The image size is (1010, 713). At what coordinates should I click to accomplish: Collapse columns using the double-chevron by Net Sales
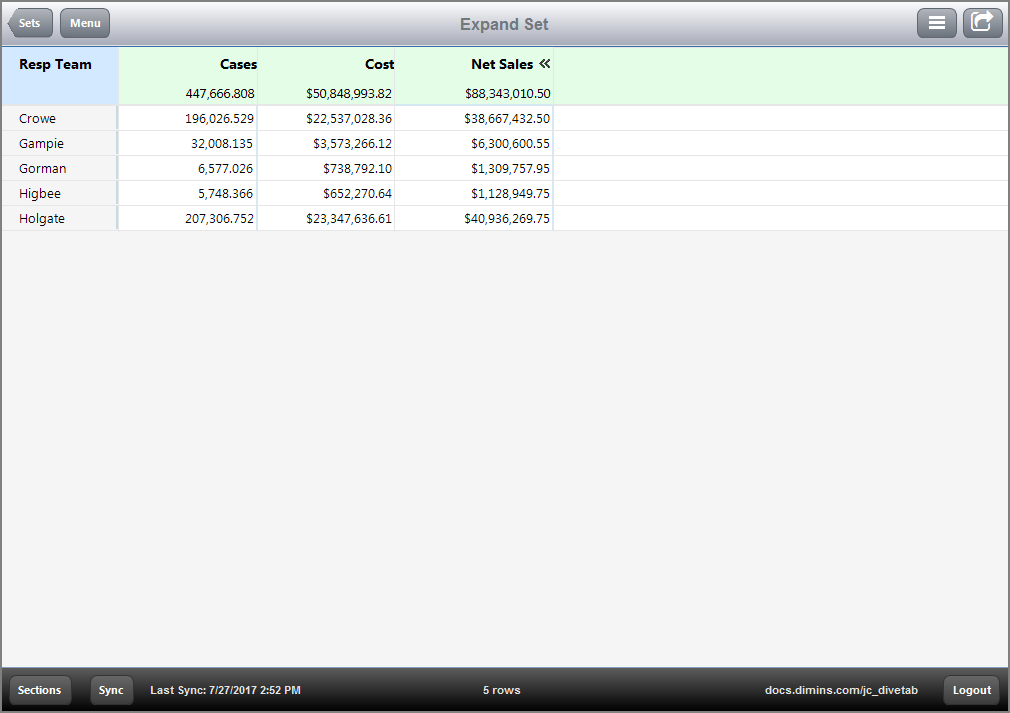click(541, 64)
